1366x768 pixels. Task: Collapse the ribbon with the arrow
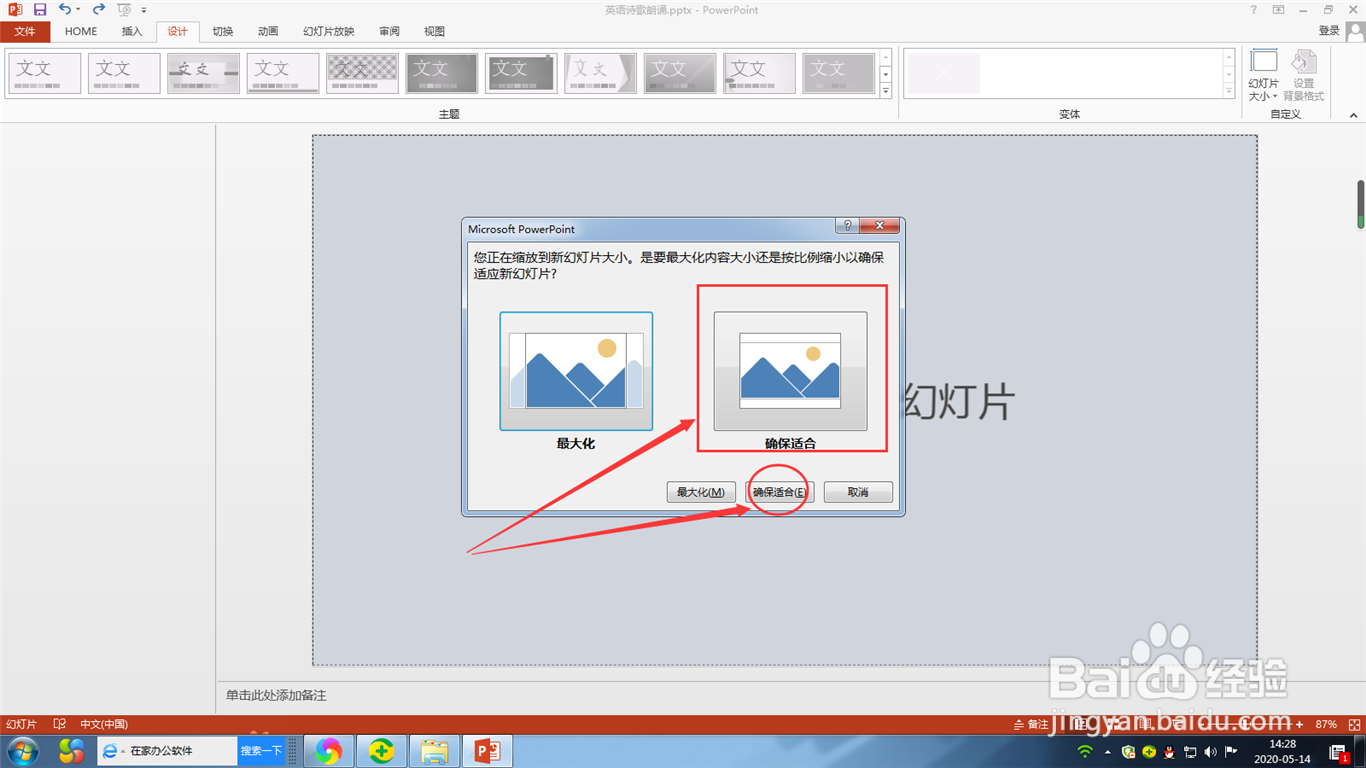(x=1355, y=114)
